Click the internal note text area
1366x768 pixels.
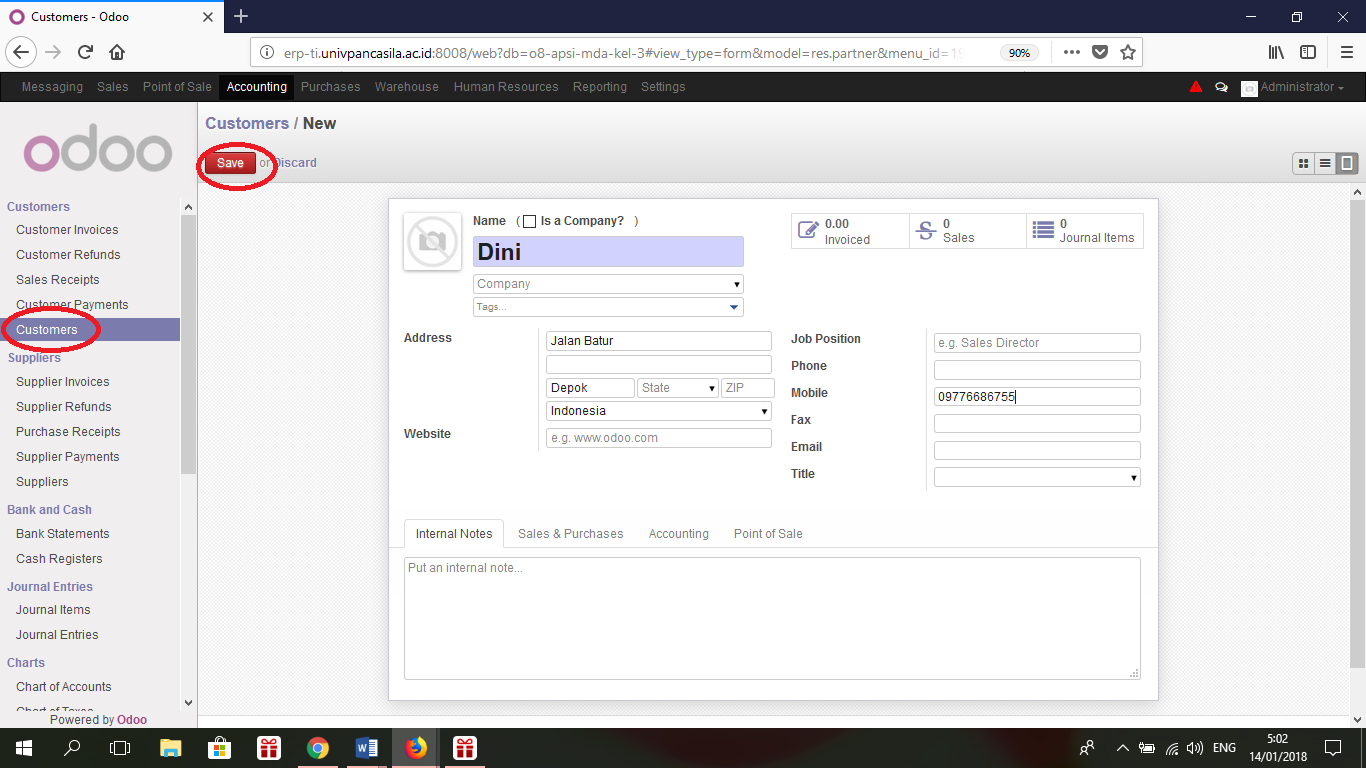tap(772, 619)
